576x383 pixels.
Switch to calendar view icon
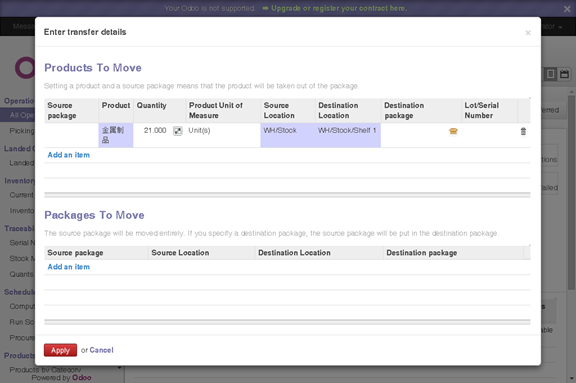pos(565,74)
